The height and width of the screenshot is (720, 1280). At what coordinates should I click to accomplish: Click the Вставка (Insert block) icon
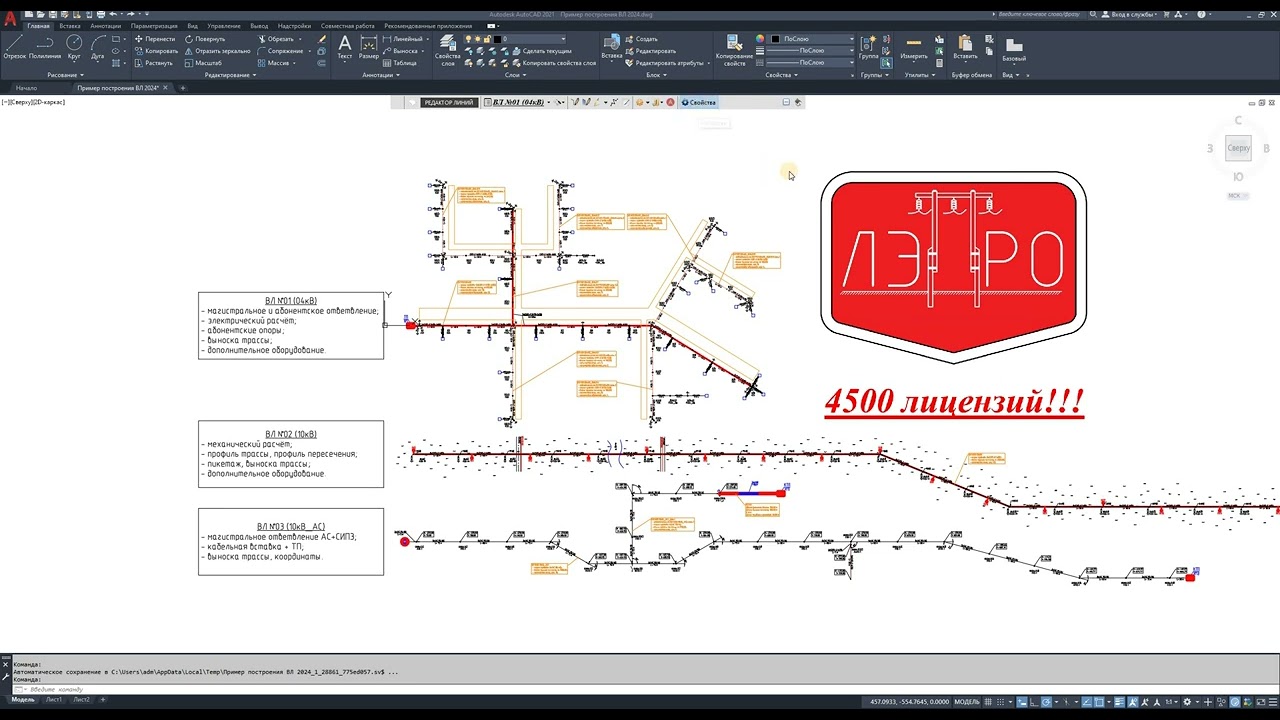[x=612, y=47]
